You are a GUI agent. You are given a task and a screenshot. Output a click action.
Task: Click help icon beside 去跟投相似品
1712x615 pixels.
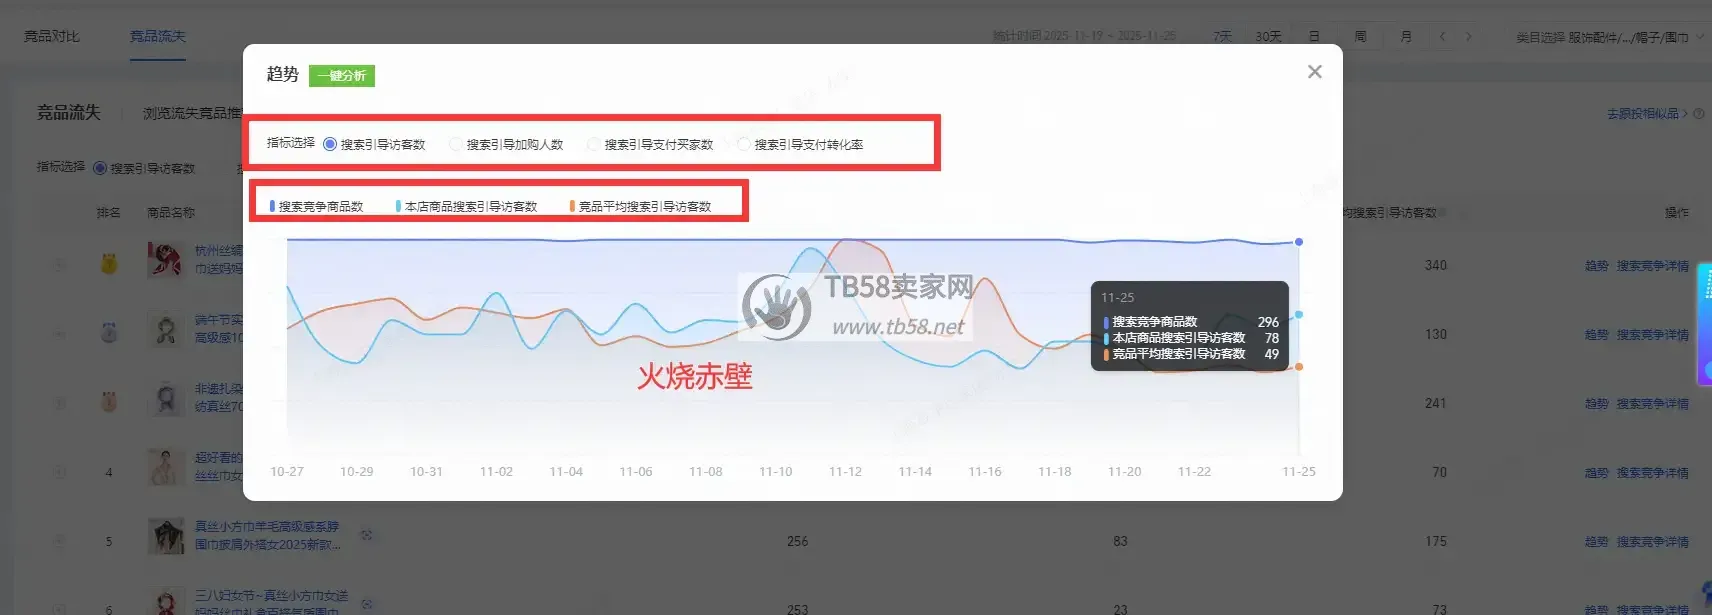coord(1698,114)
